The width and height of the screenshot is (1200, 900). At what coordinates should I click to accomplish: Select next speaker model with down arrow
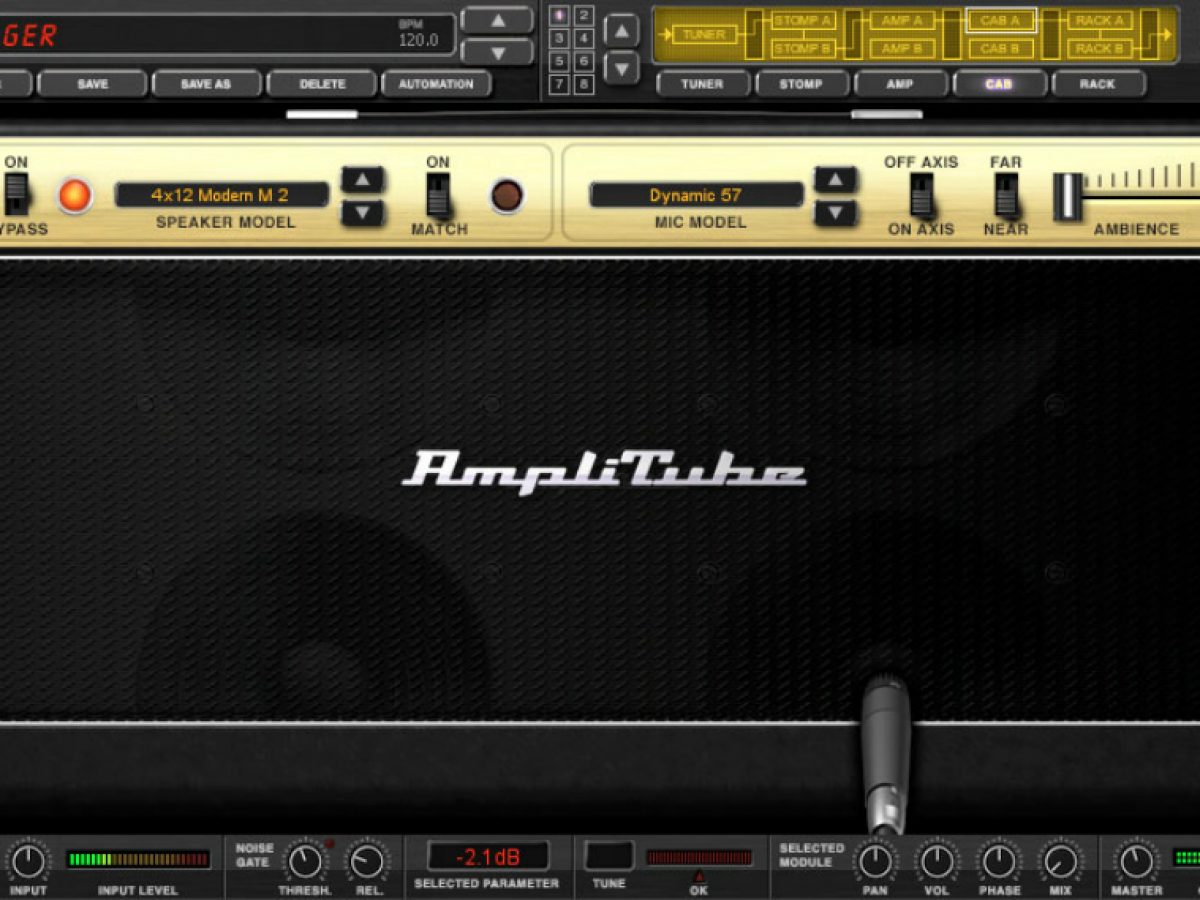coord(362,213)
